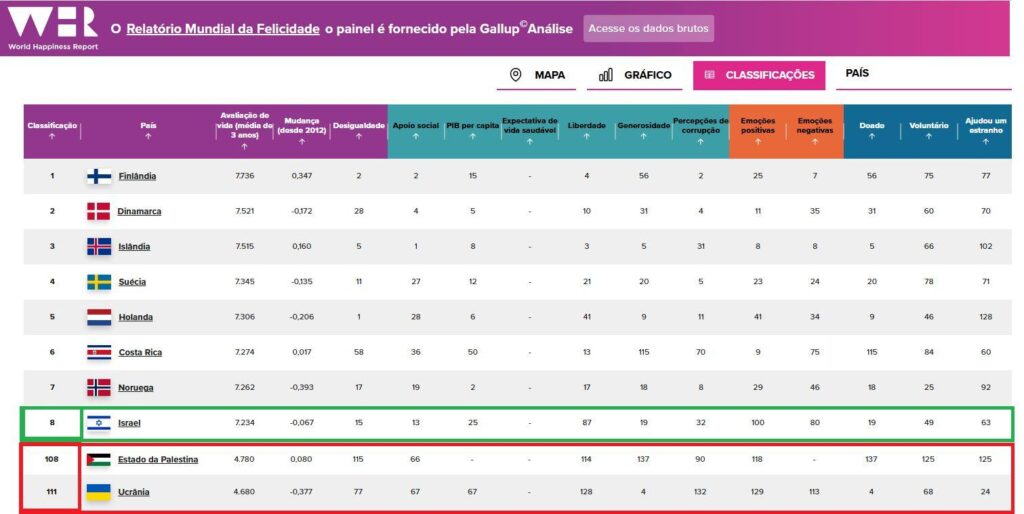
Task: Click the World Happiness Report logo
Action: [52, 28]
